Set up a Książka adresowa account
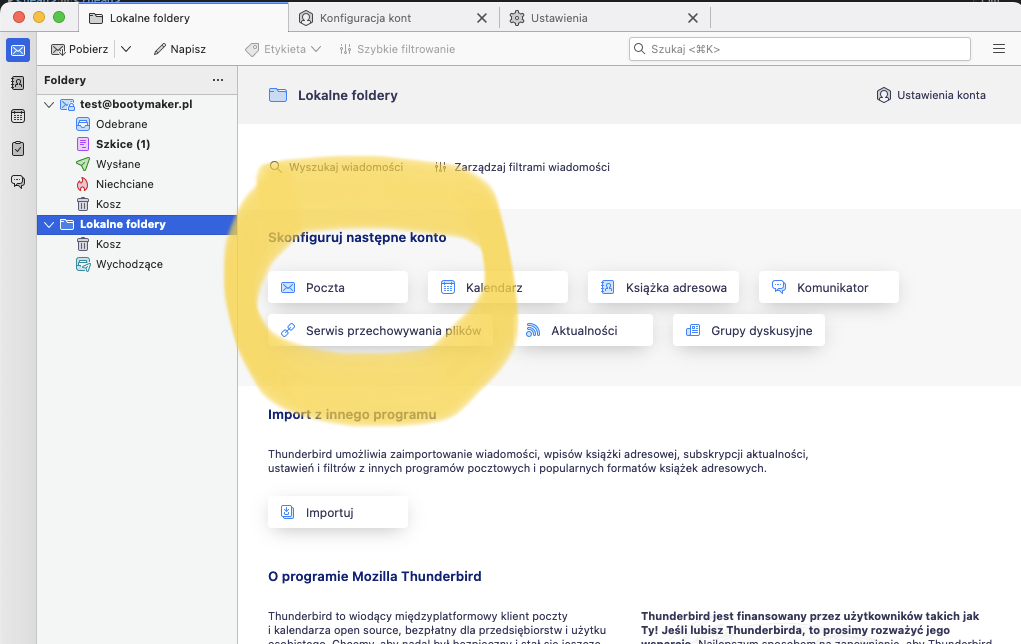The width and height of the screenshot is (1021, 644). pyautogui.click(x=664, y=287)
